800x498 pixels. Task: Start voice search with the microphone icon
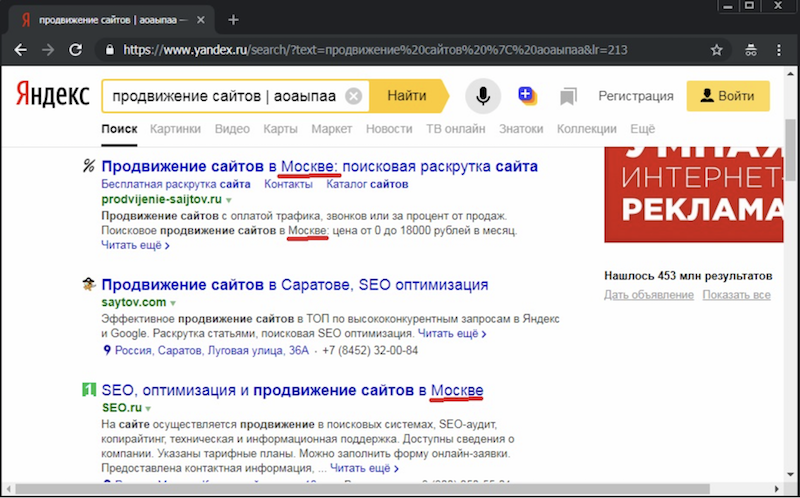click(483, 96)
